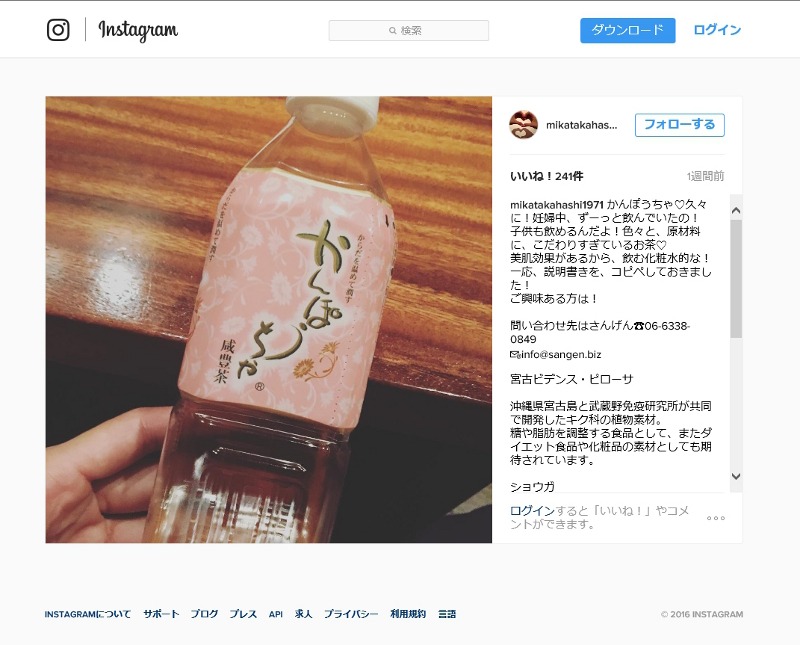Click the bottle photo in the post
This screenshot has height=645, width=800.
pos(269,319)
